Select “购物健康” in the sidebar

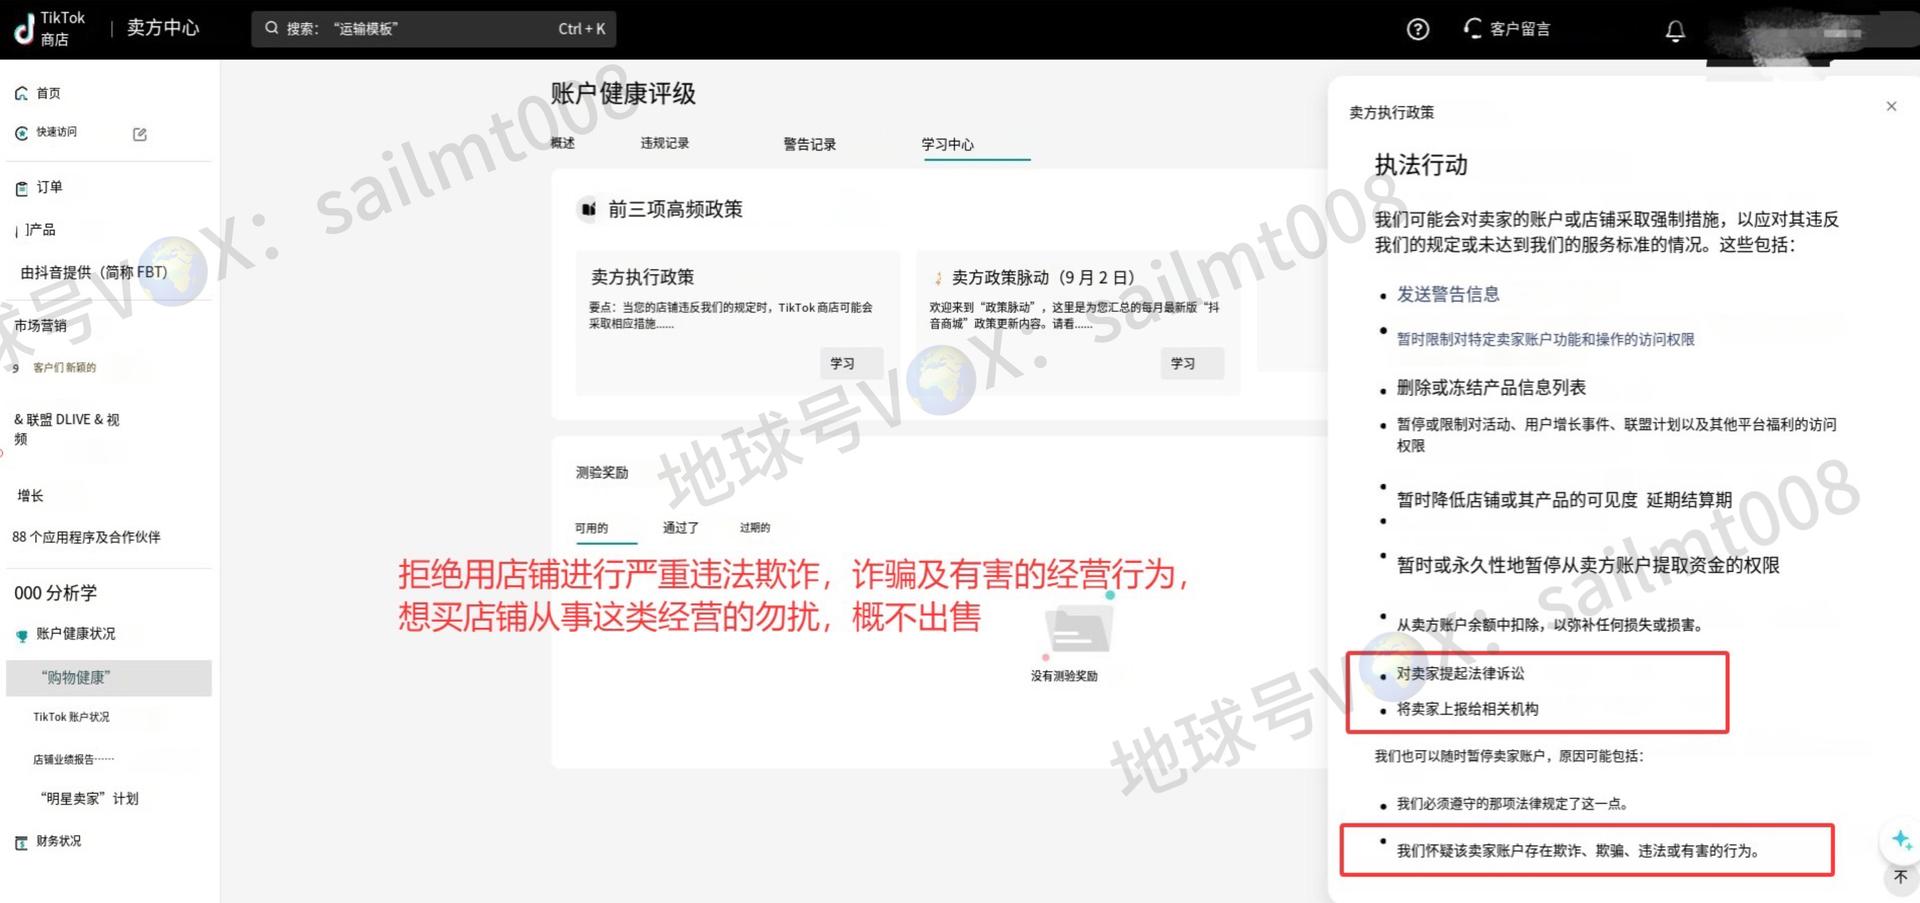click(x=76, y=677)
